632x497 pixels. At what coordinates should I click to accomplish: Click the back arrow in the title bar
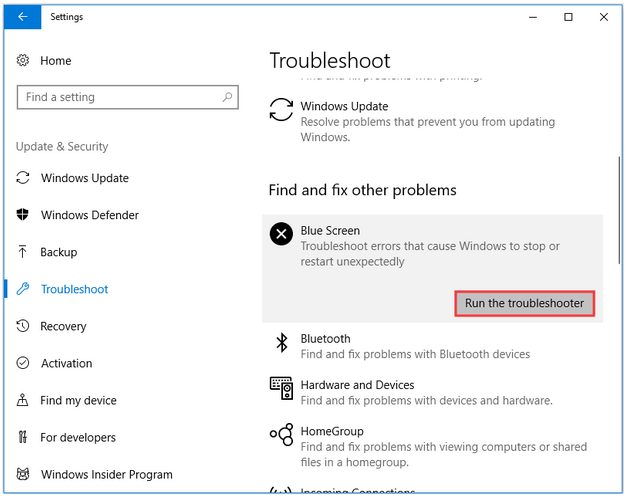(23, 17)
